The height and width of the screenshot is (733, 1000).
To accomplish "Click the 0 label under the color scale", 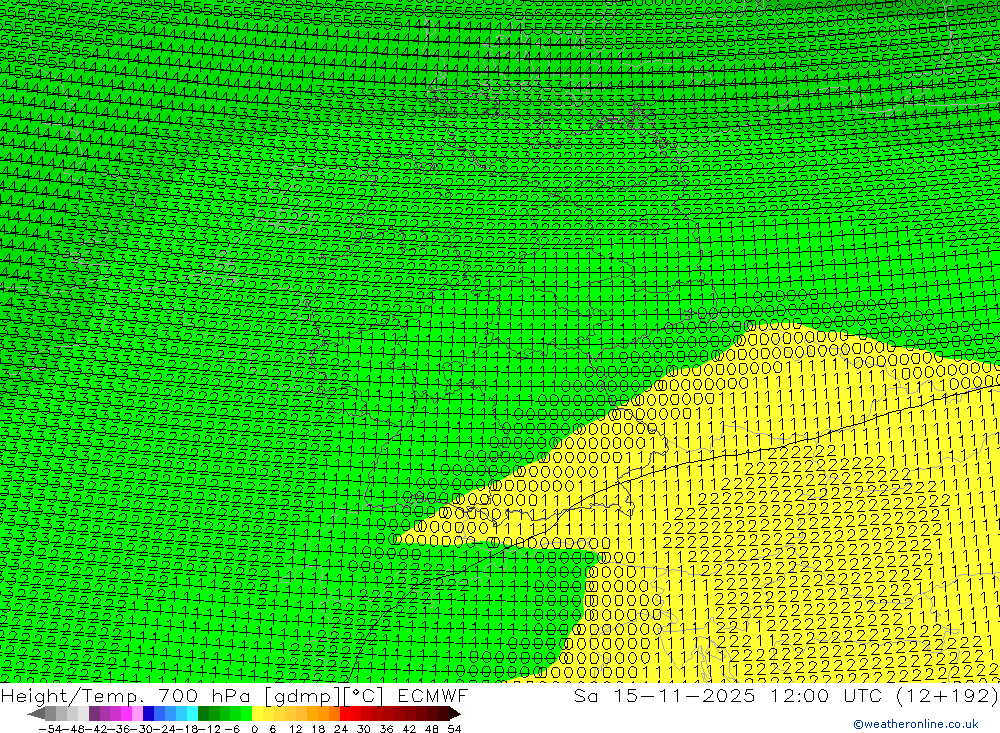I will pos(256,728).
